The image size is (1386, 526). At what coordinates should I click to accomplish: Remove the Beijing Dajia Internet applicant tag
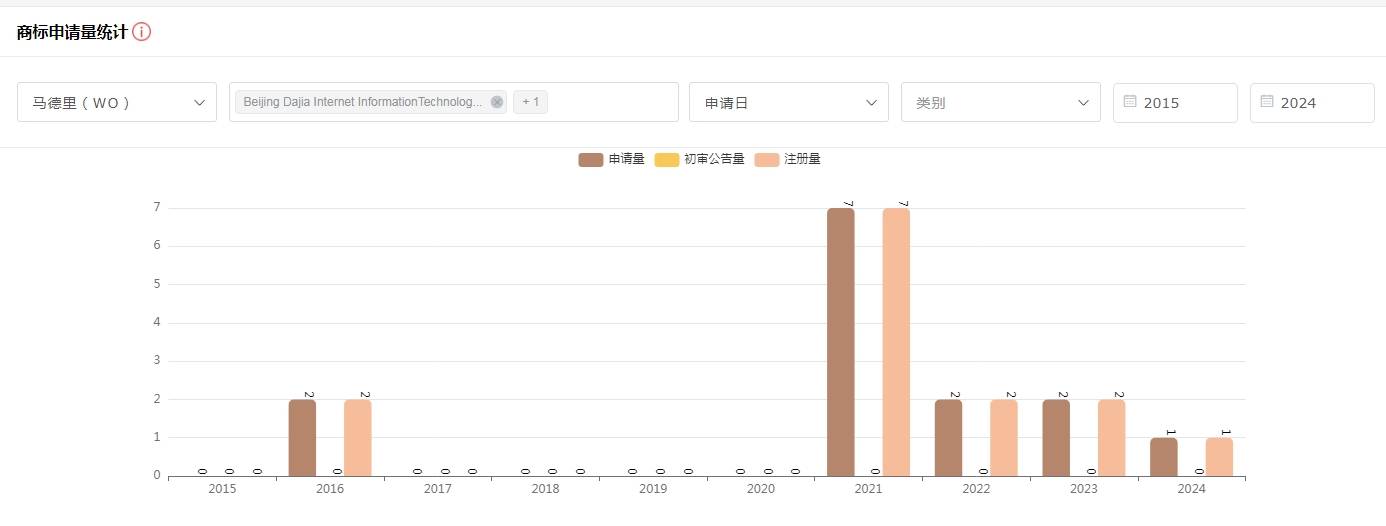point(497,102)
